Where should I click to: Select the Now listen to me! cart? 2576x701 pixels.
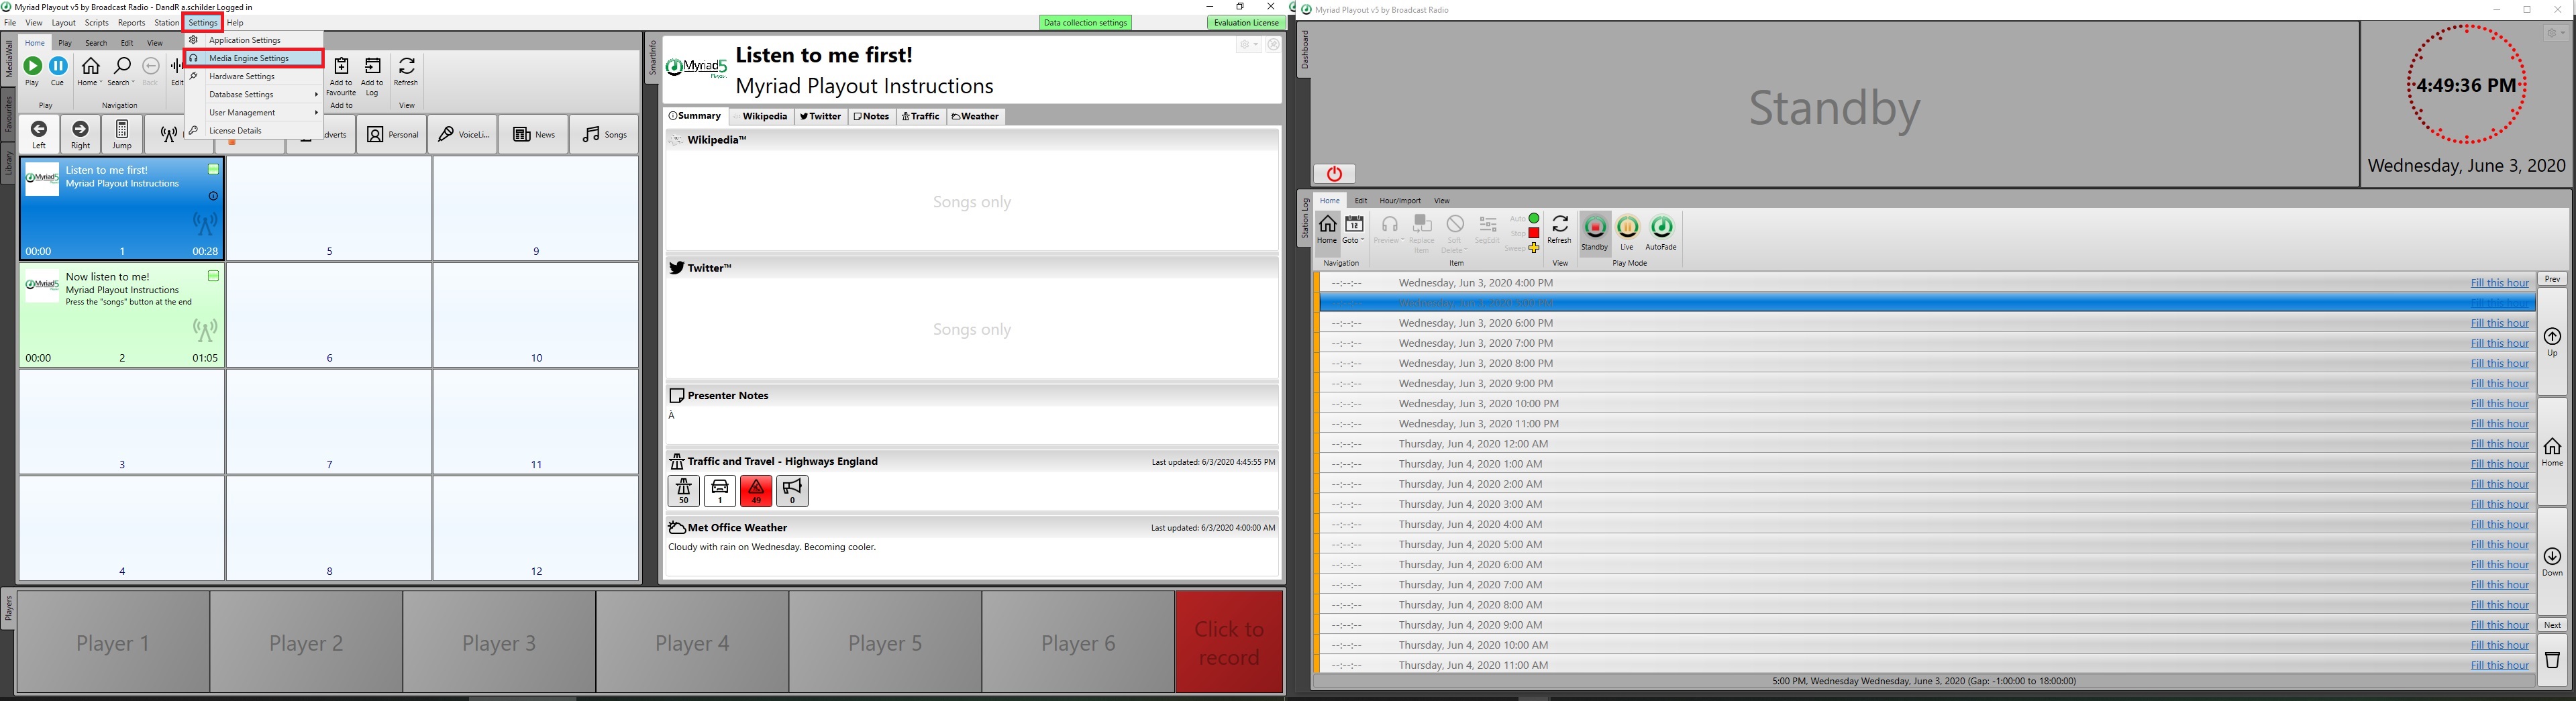click(x=122, y=315)
